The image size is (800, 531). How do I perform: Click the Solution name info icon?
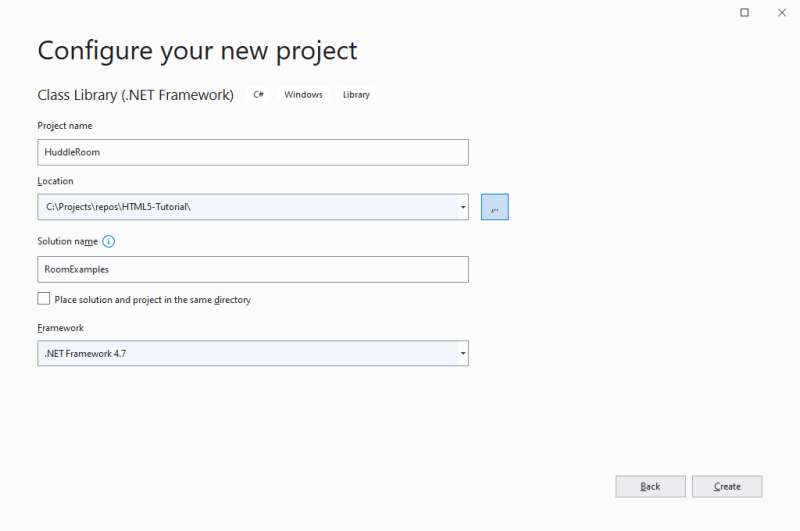pyautogui.click(x=109, y=241)
